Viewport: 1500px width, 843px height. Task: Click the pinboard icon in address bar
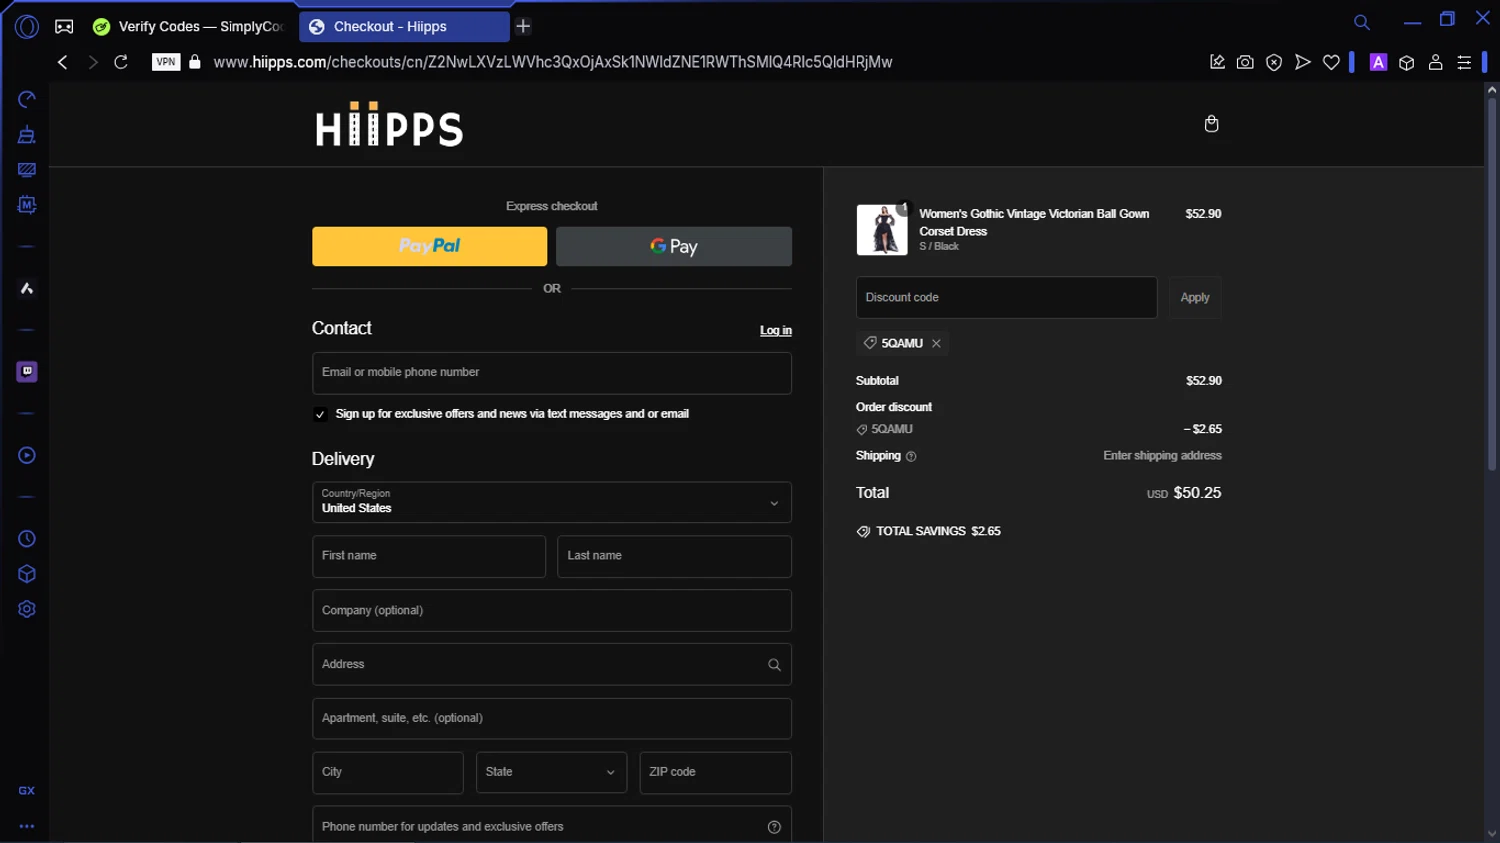tap(1217, 62)
